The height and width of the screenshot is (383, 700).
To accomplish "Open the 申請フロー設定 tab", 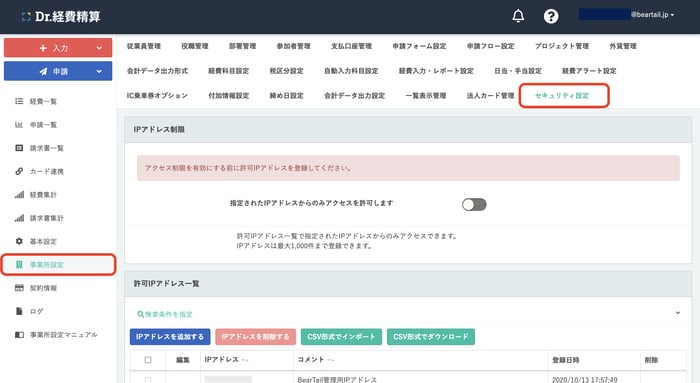I will pyautogui.click(x=491, y=46).
